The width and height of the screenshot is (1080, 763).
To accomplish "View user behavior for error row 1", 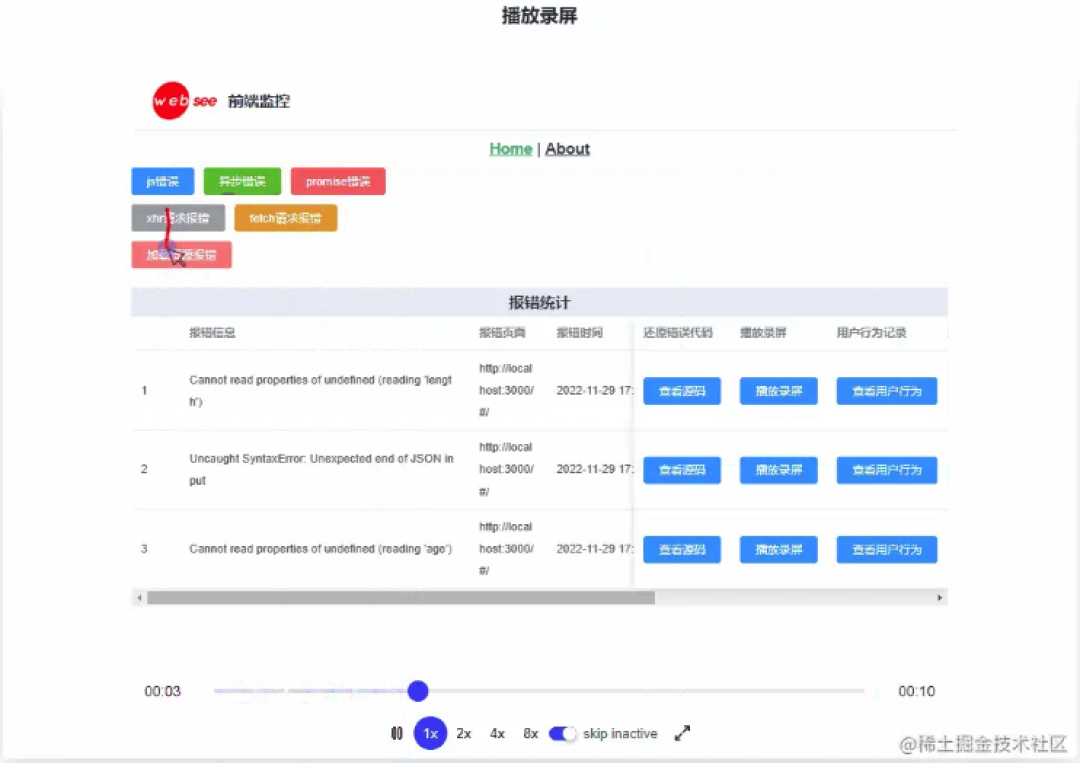I will (886, 391).
